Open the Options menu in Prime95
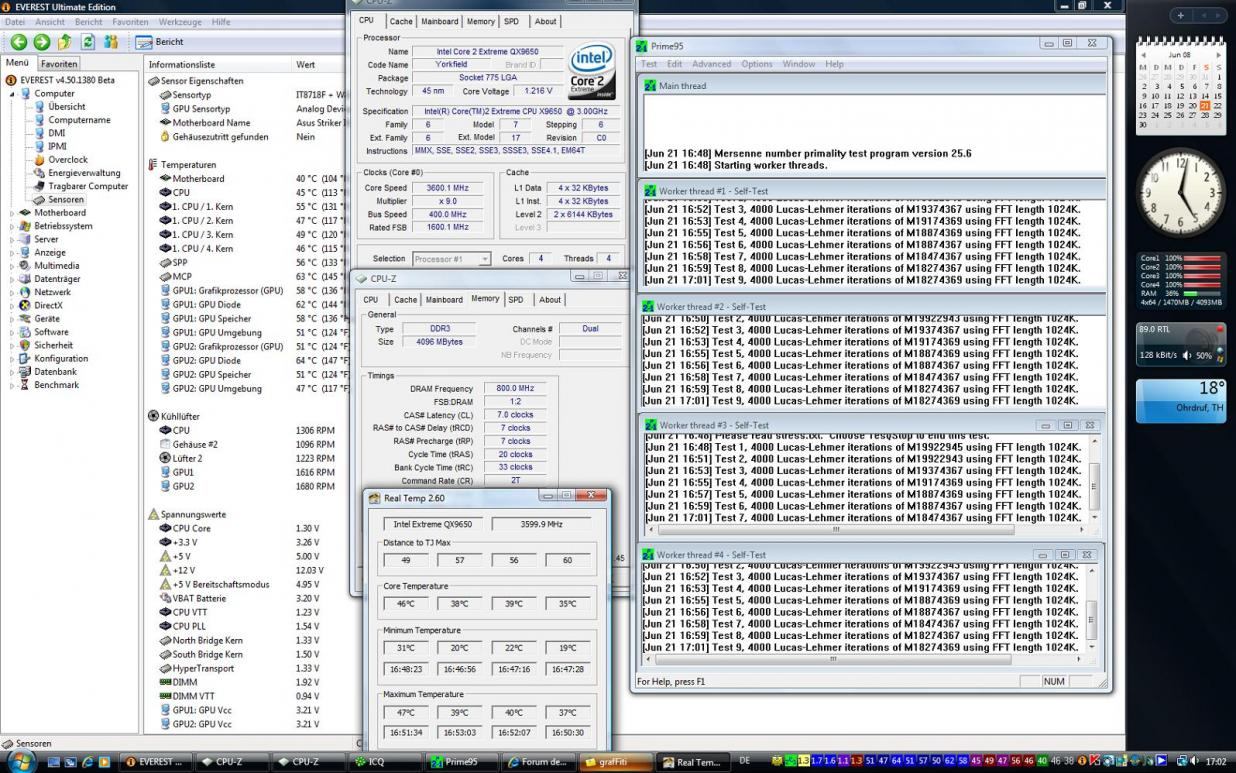This screenshot has width=1236, height=773. [x=756, y=64]
